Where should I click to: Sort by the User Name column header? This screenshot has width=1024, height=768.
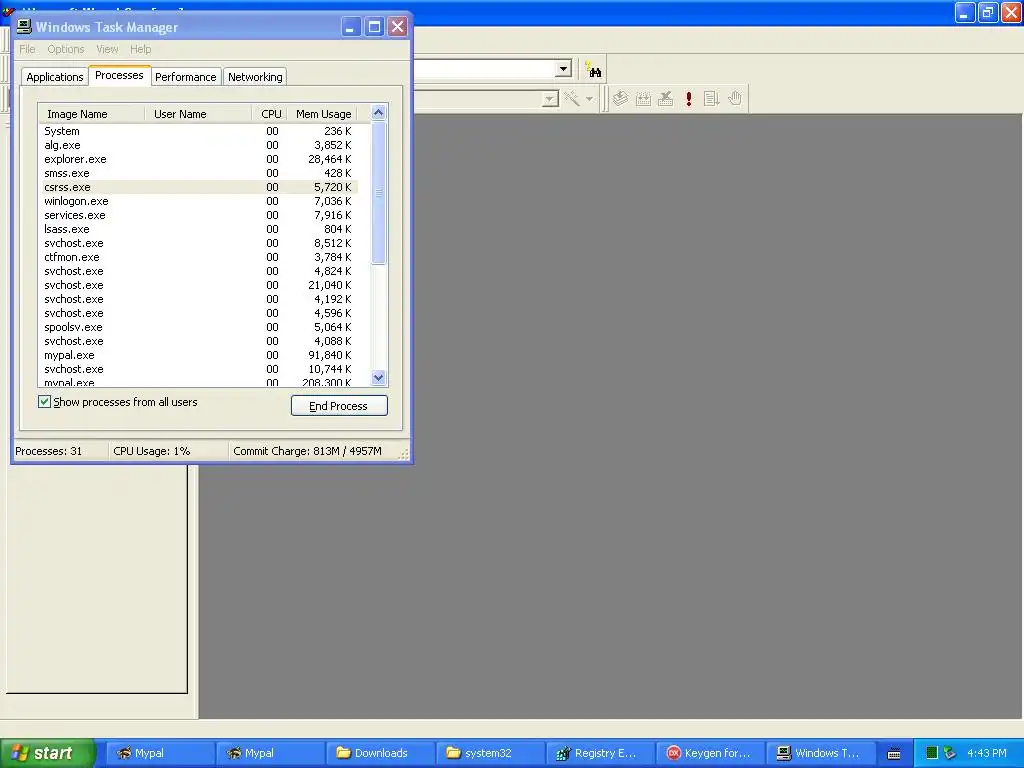click(x=198, y=114)
